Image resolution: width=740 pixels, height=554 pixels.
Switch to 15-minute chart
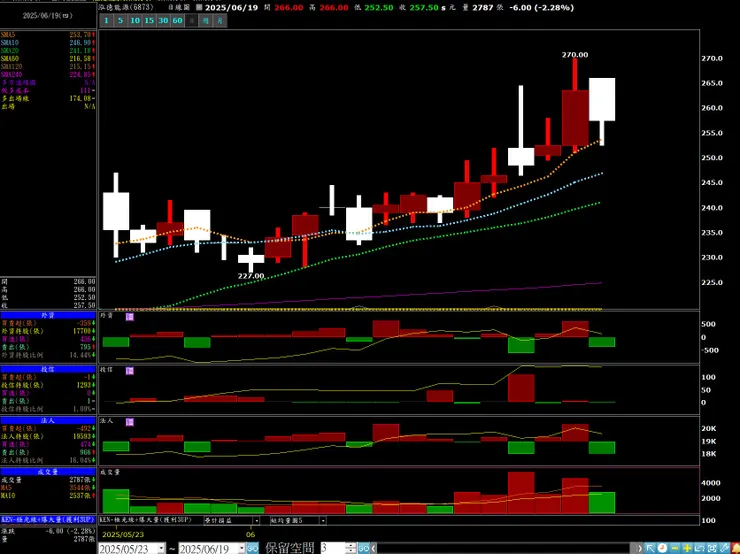149,20
